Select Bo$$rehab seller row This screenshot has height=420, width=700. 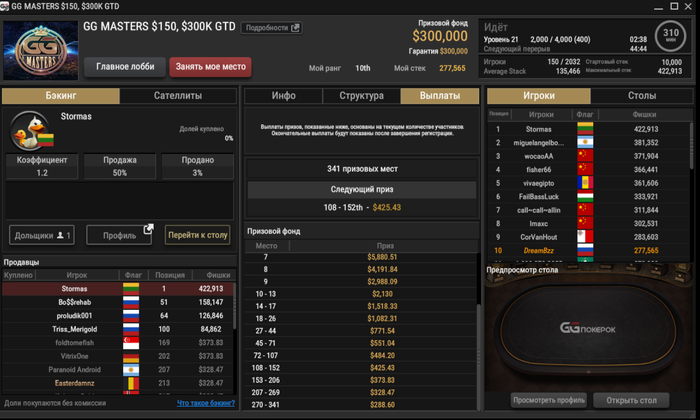[x=118, y=302]
